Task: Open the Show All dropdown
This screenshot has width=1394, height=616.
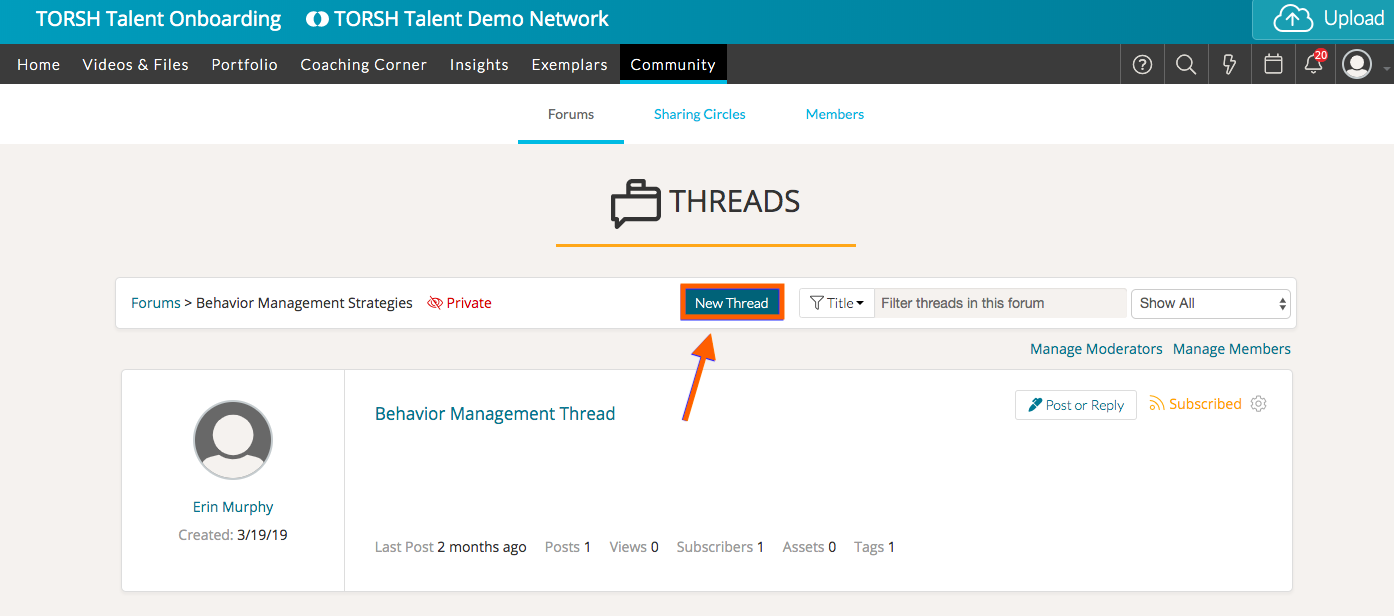Action: pyautogui.click(x=1210, y=303)
